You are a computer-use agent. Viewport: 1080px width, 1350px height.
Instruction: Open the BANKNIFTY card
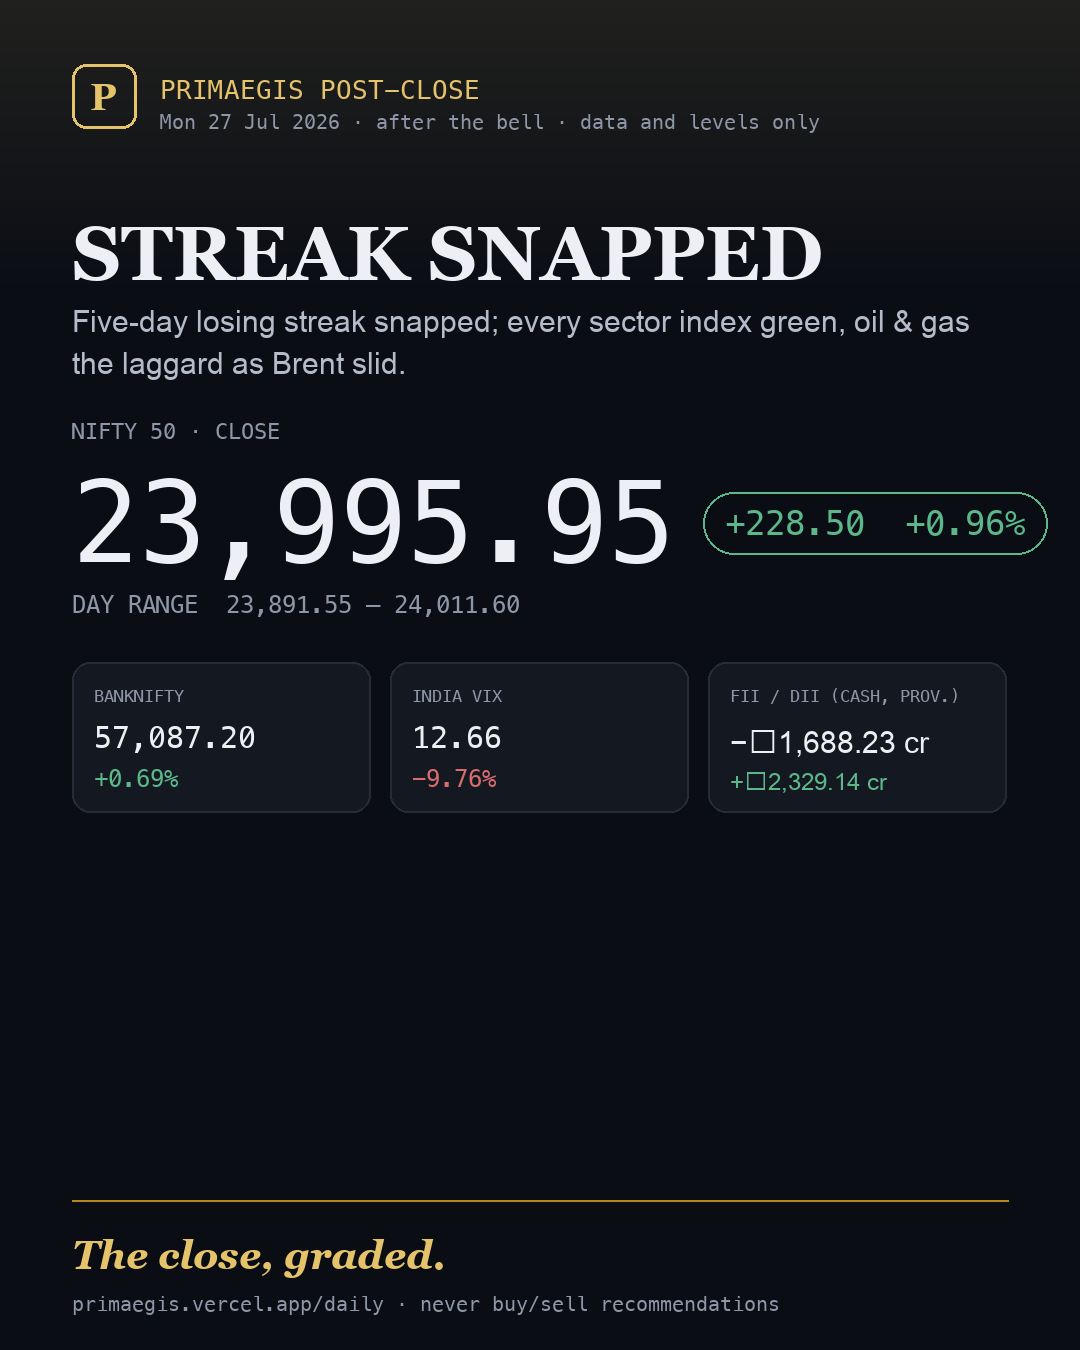click(x=221, y=737)
